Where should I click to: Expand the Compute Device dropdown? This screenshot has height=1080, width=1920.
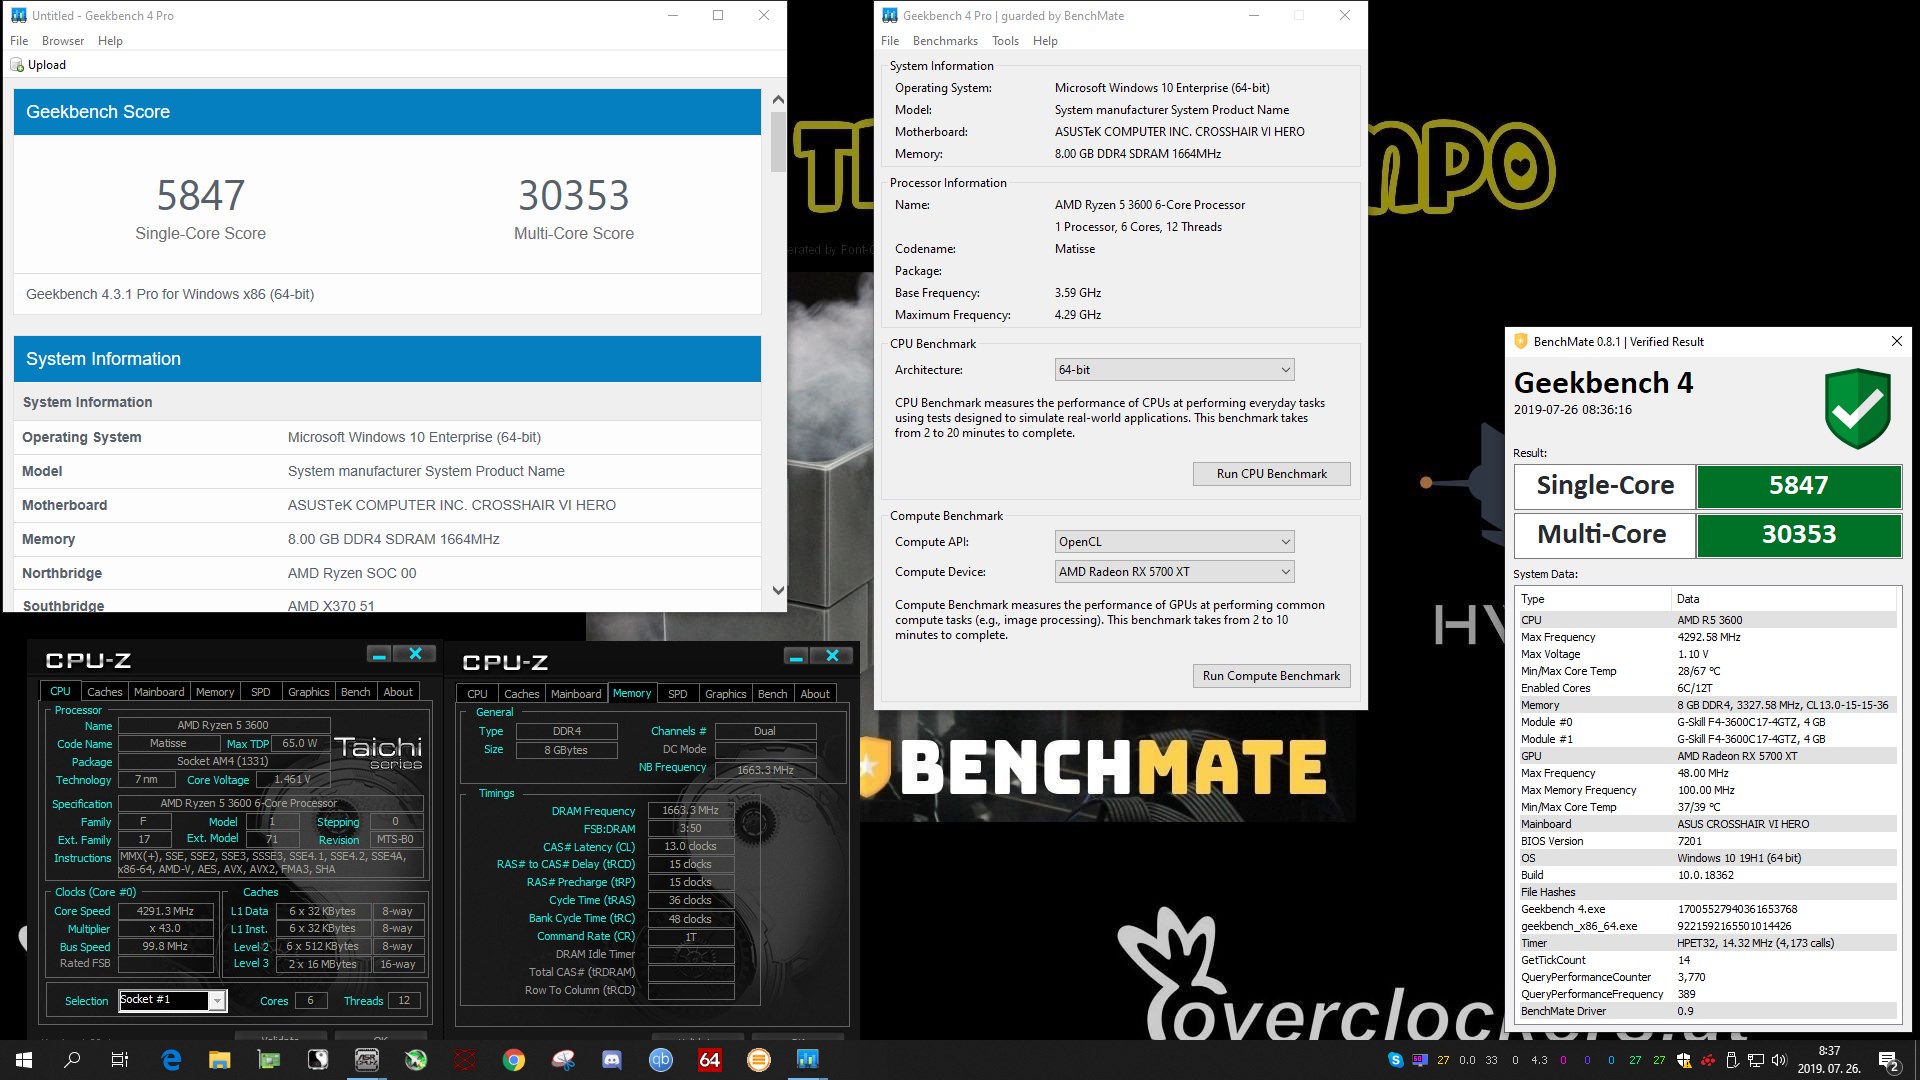tap(1174, 572)
